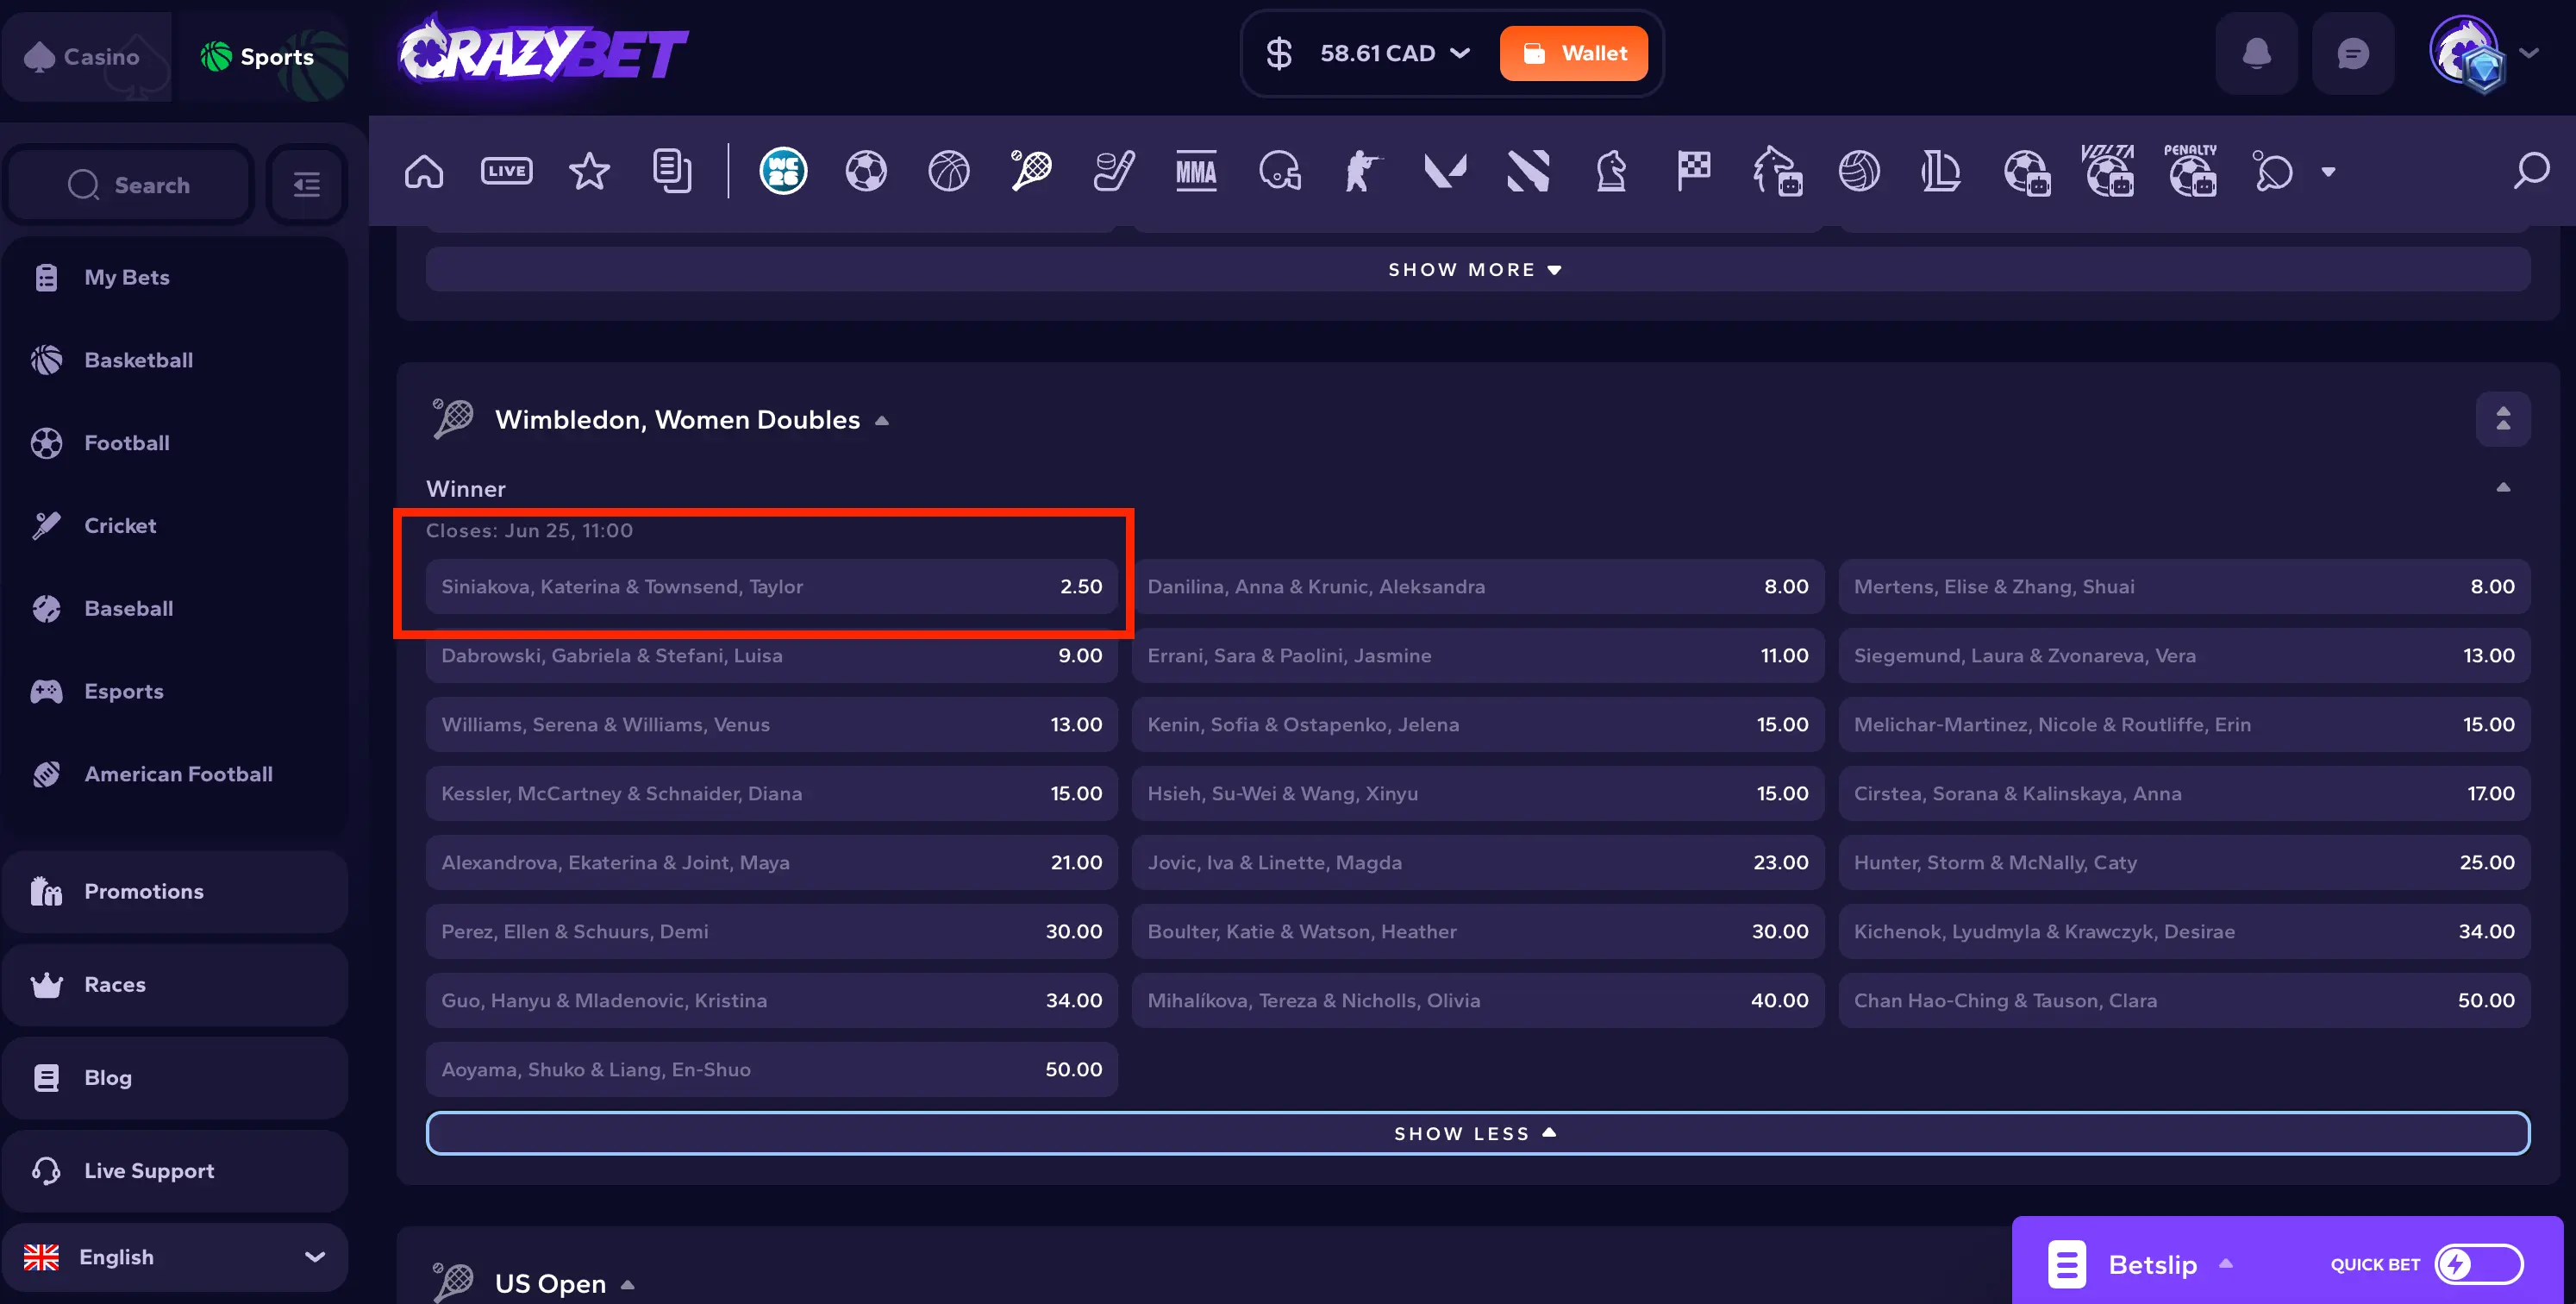
Task: Open Live Support
Action: click(x=175, y=1170)
